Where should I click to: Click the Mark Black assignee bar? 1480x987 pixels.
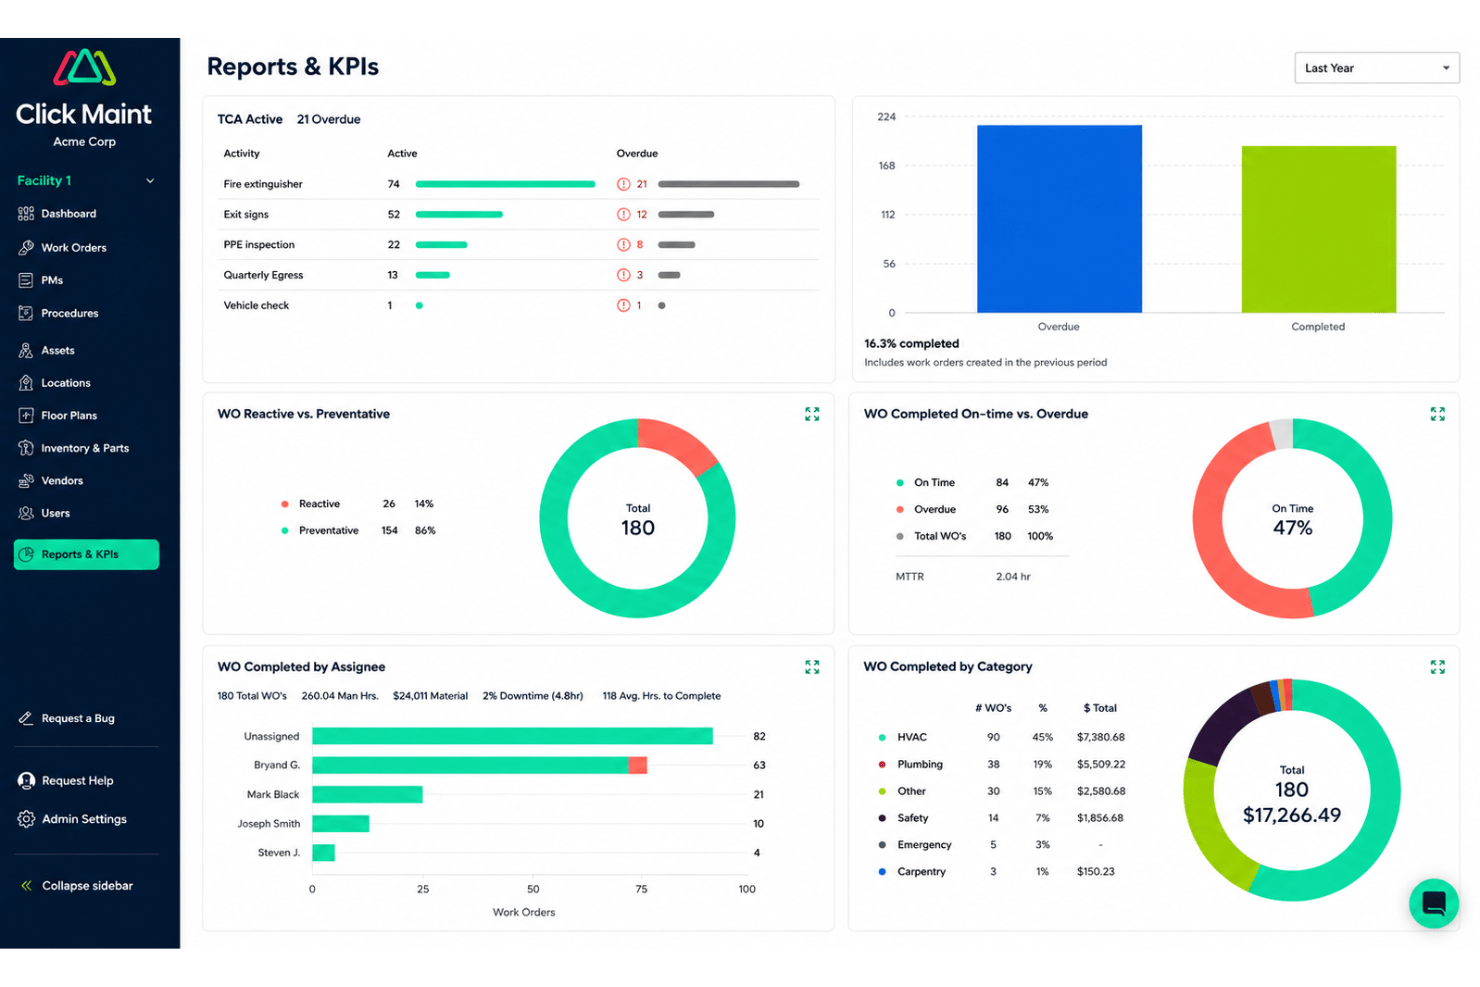[367, 794]
